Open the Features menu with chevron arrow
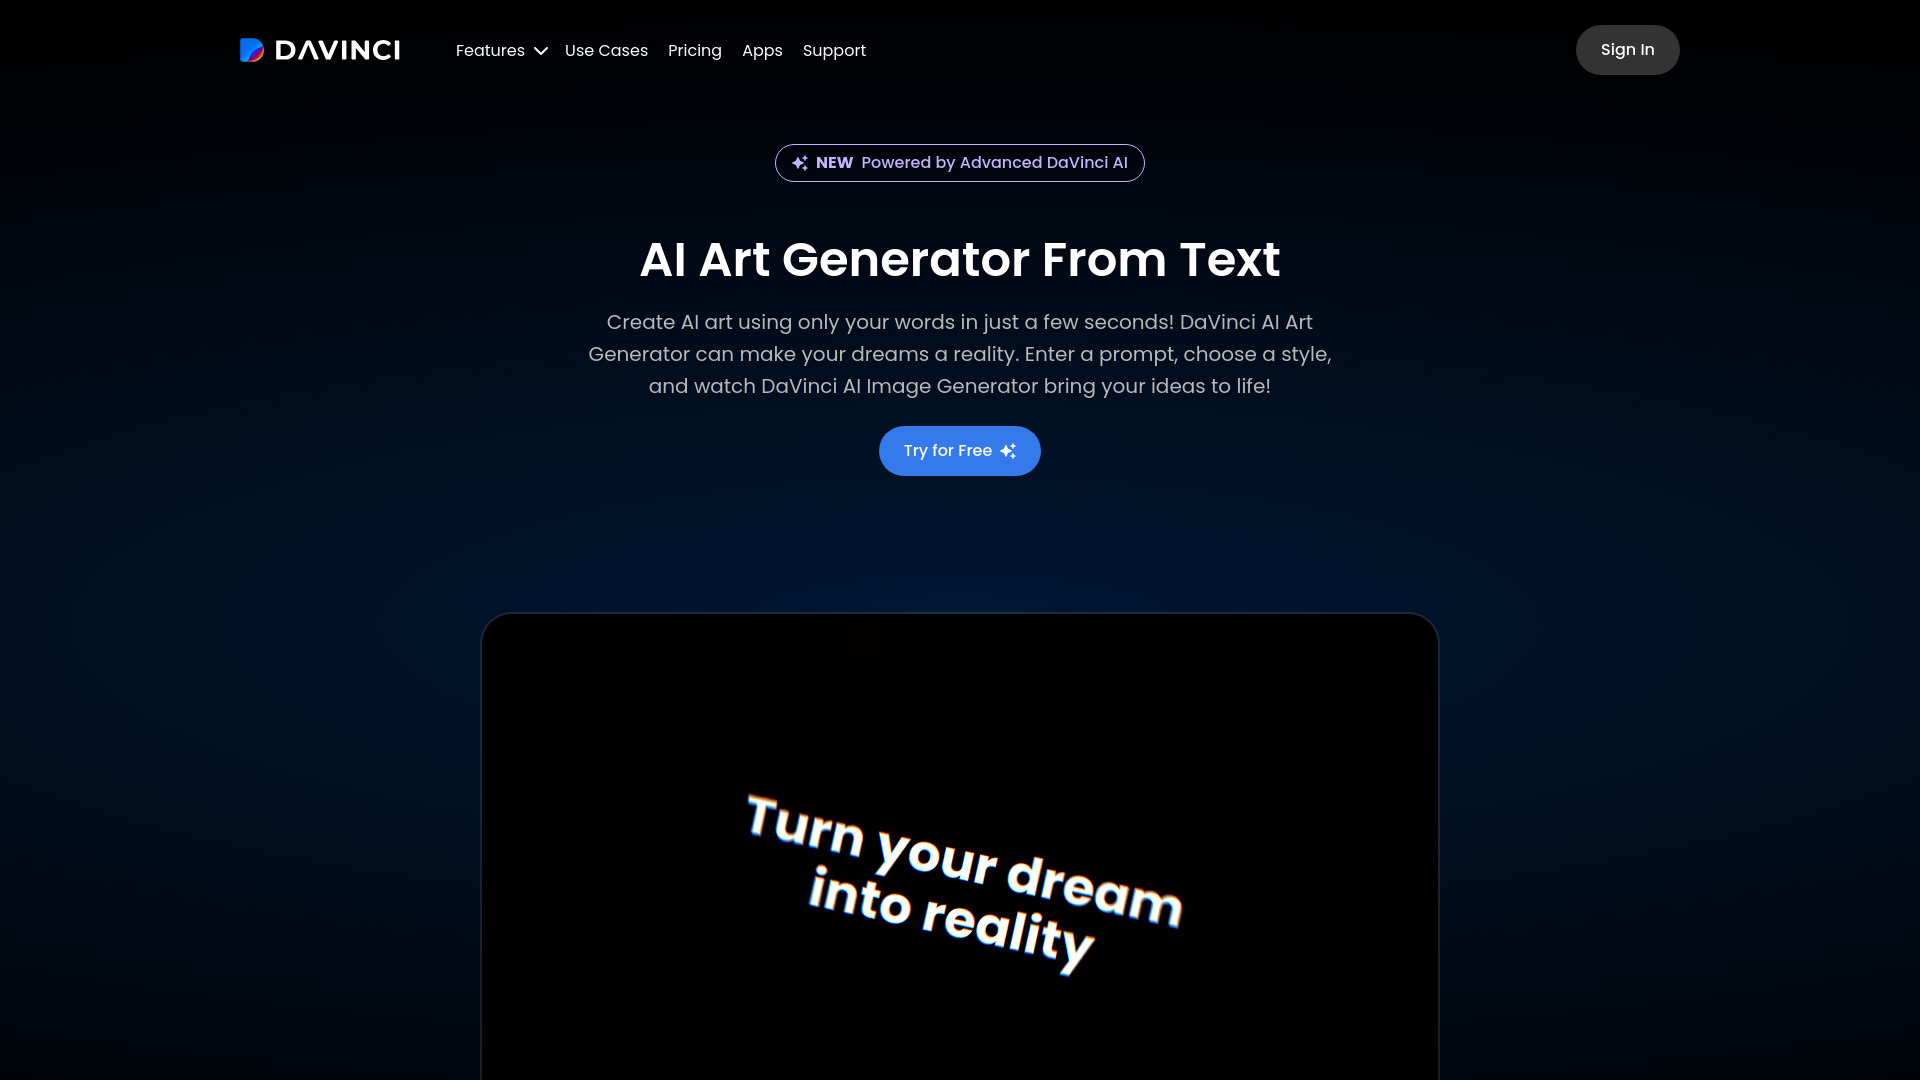The width and height of the screenshot is (1920, 1080). (501, 49)
